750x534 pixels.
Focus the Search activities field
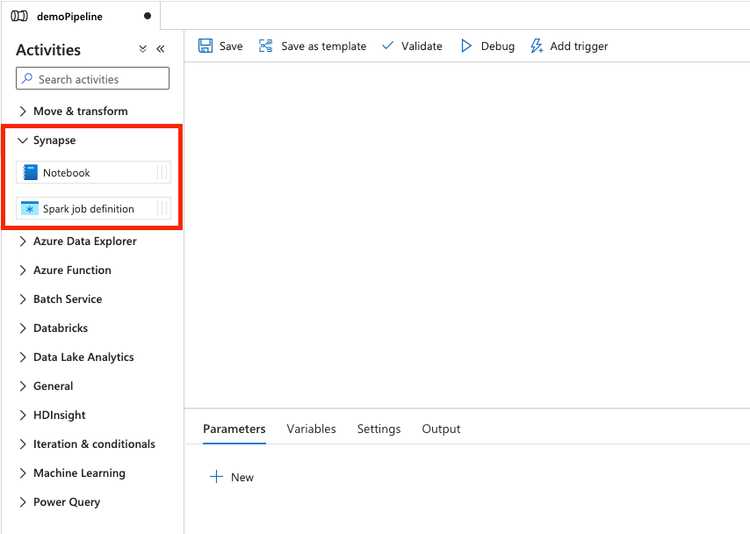93,78
